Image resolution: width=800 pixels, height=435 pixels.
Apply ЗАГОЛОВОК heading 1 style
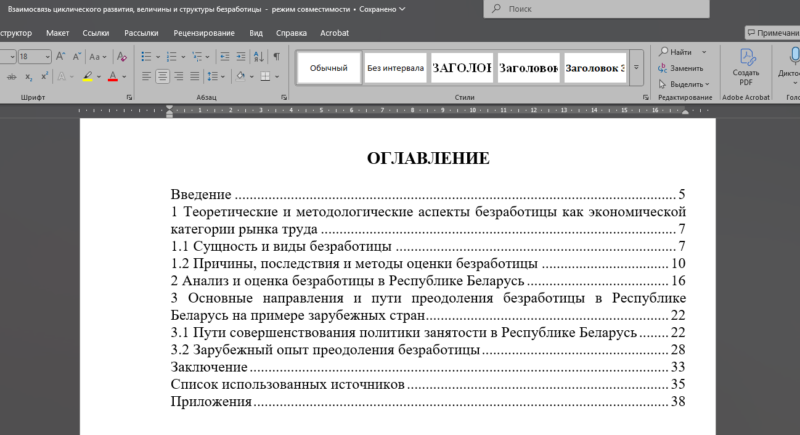coord(462,68)
